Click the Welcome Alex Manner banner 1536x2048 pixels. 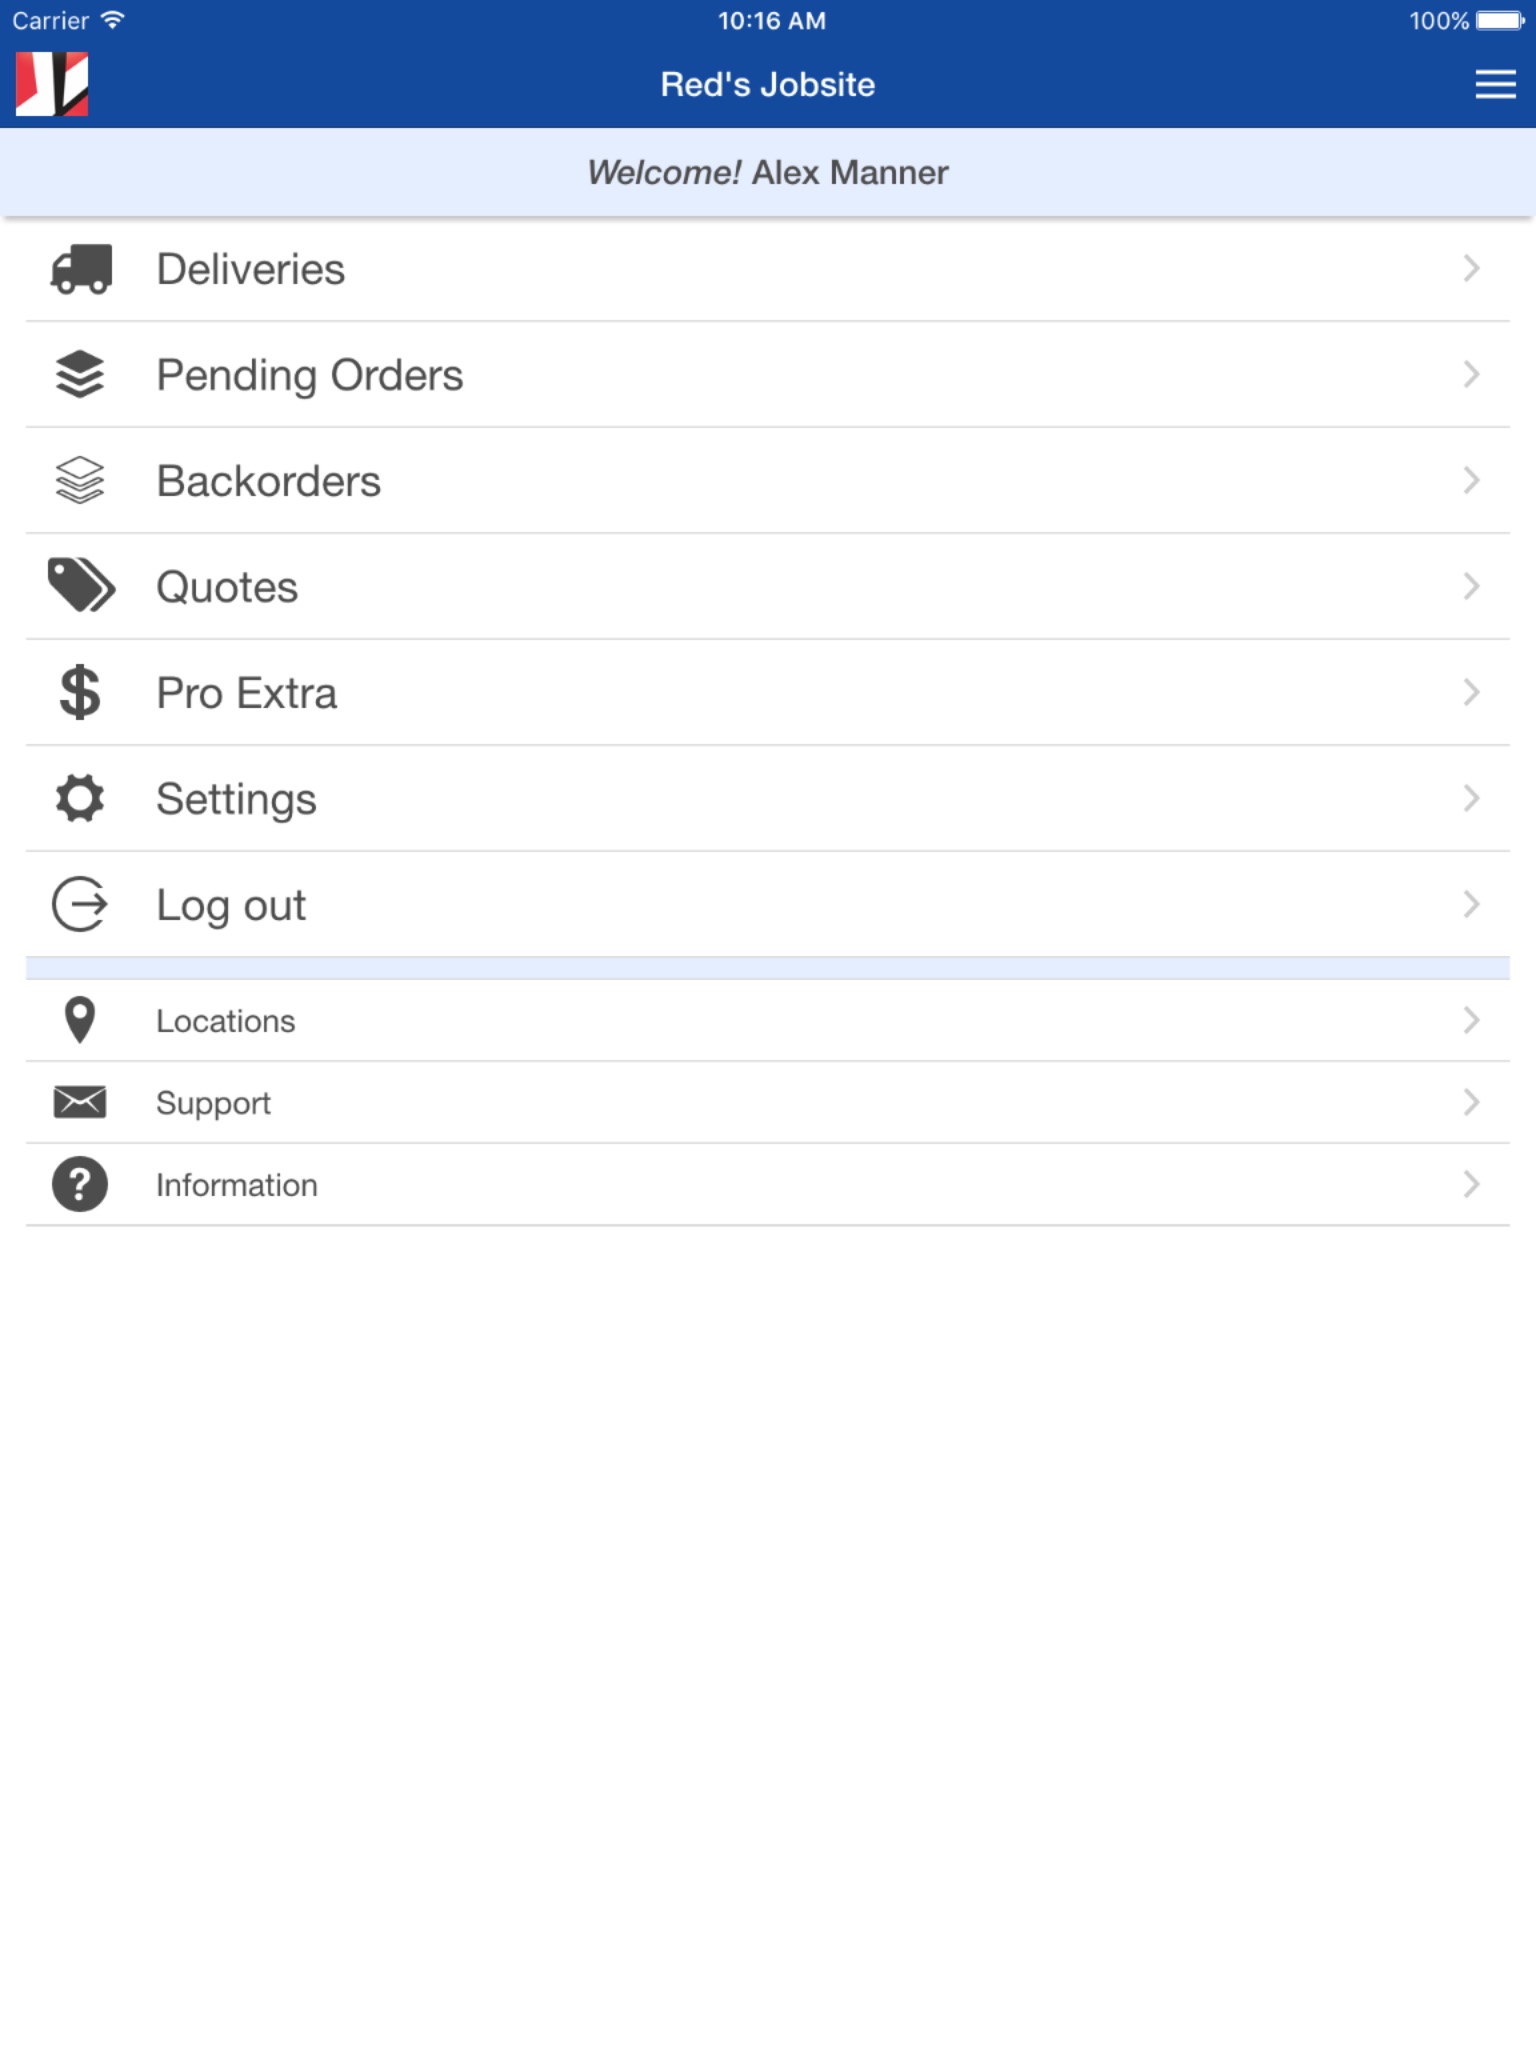pyautogui.click(x=768, y=172)
